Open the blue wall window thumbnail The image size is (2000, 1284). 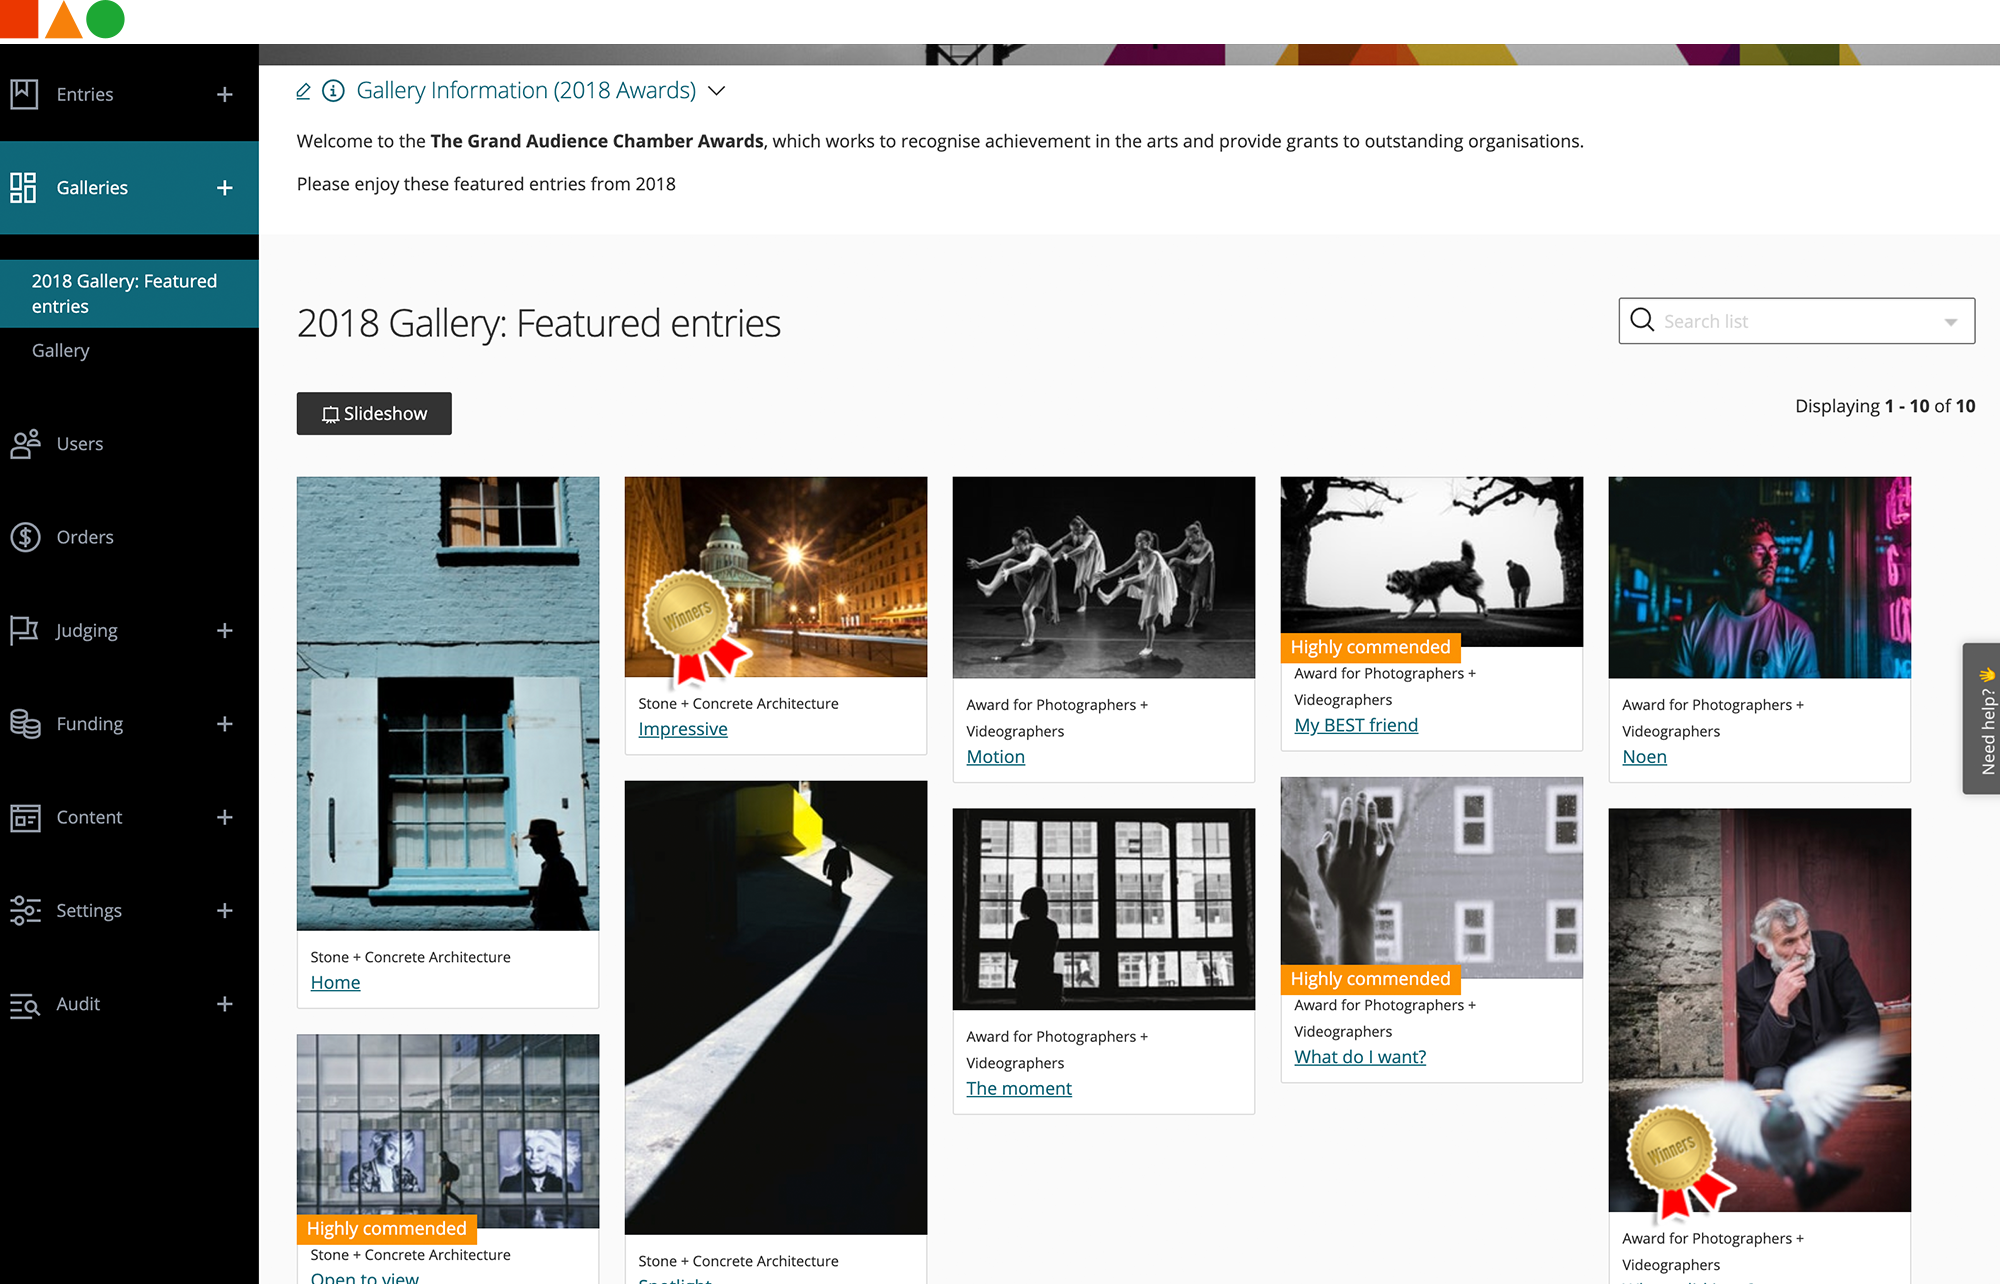coord(448,703)
